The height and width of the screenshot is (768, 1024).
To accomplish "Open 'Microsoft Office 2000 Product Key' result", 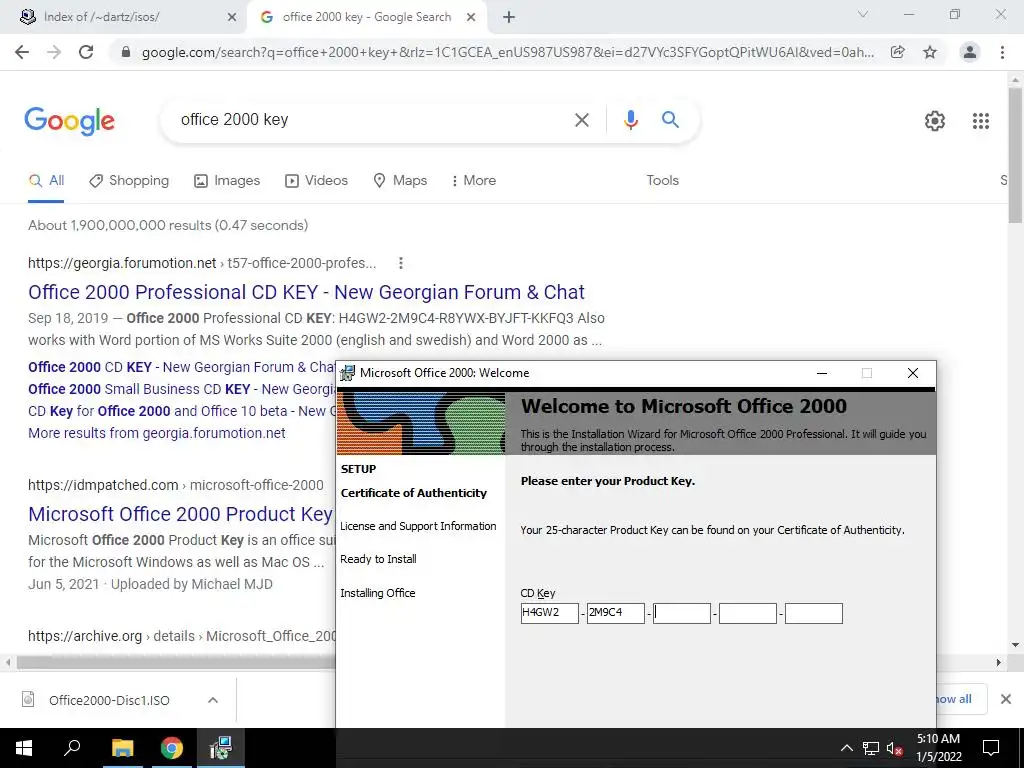I will pyautogui.click(x=180, y=515).
